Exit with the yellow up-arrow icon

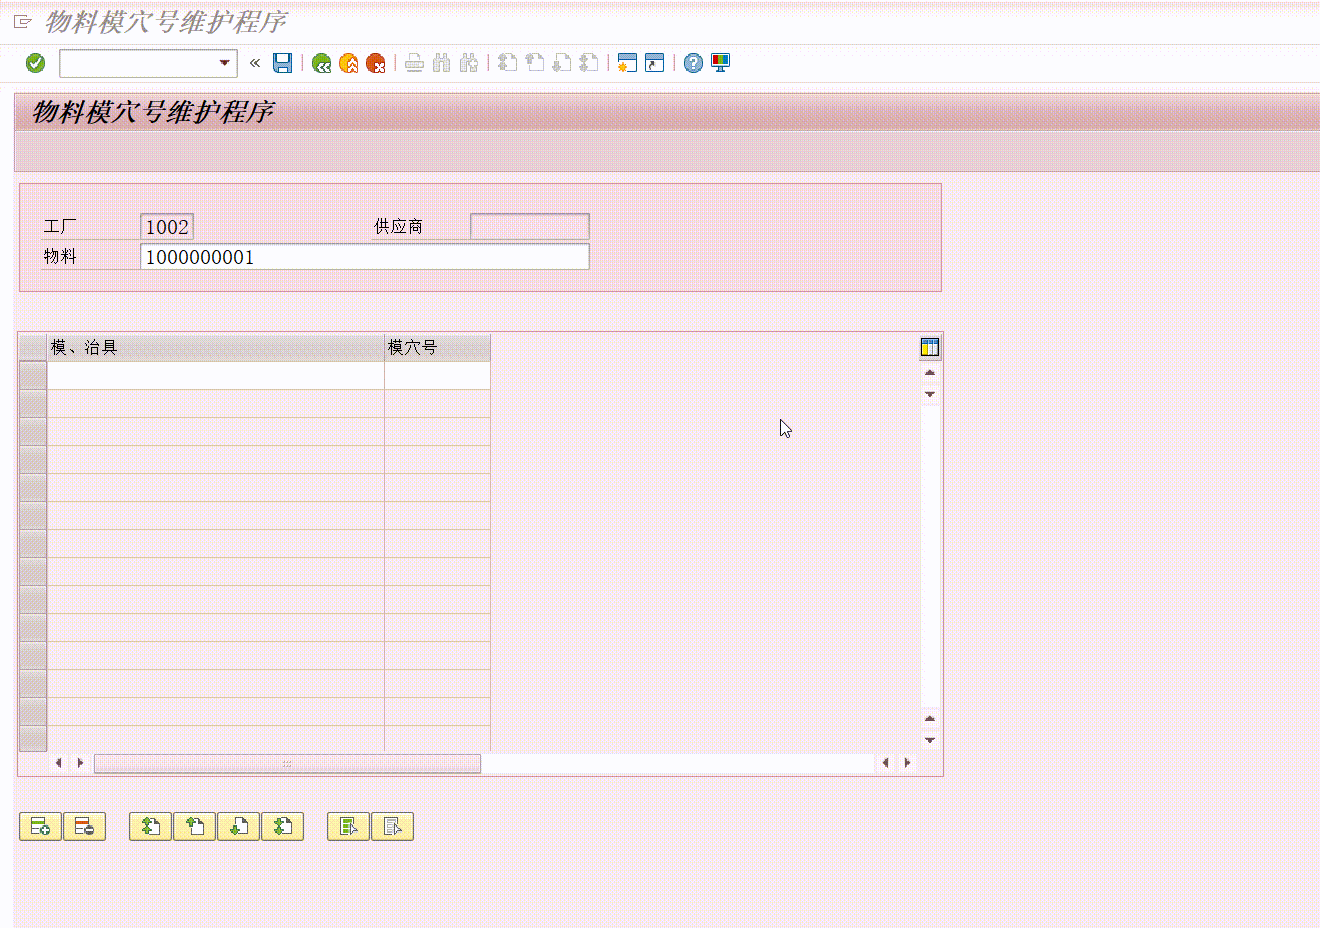pos(348,63)
